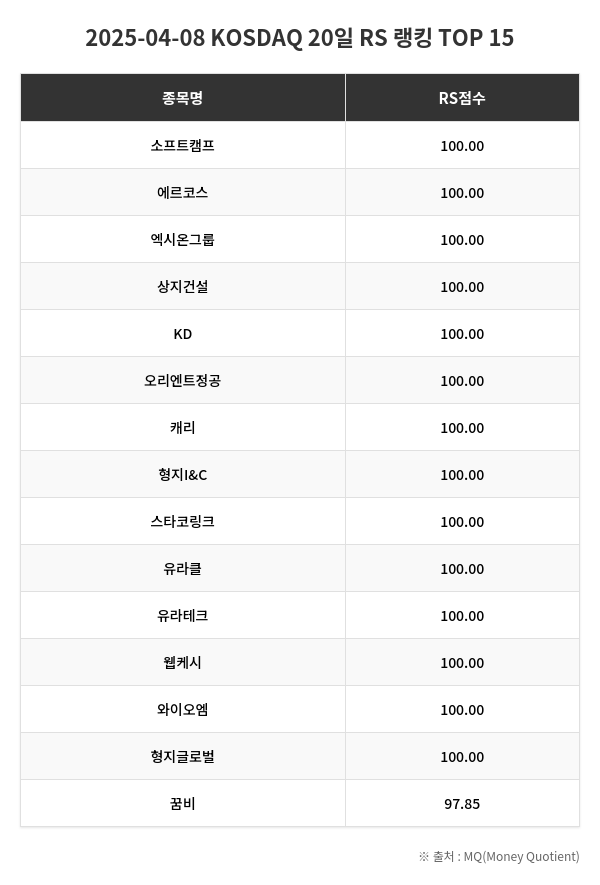Select the 소프트캠프 stock name
The image size is (600, 885).
pyautogui.click(x=182, y=145)
